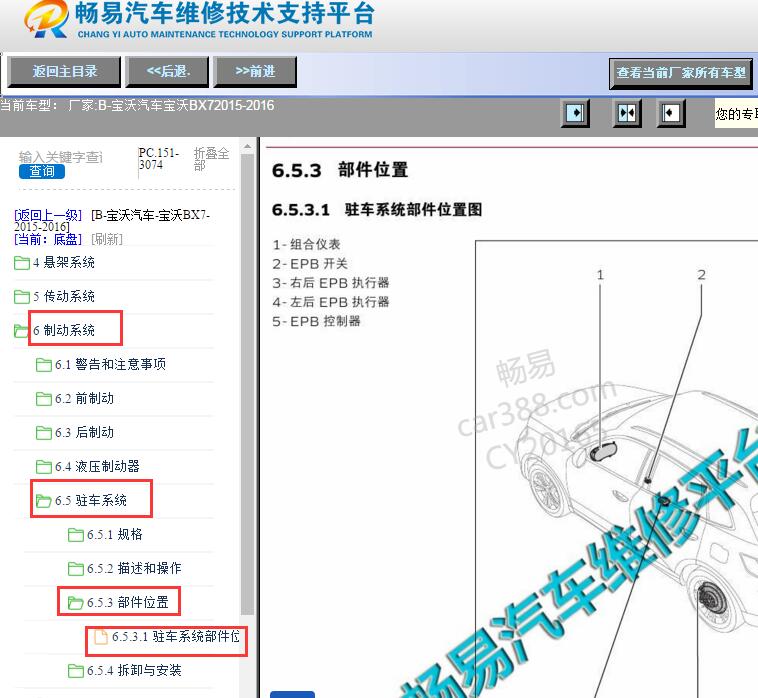The image size is (758, 698).
Task: Click open-folder icon beside 6.5 驻车系统
Action: click(44, 501)
